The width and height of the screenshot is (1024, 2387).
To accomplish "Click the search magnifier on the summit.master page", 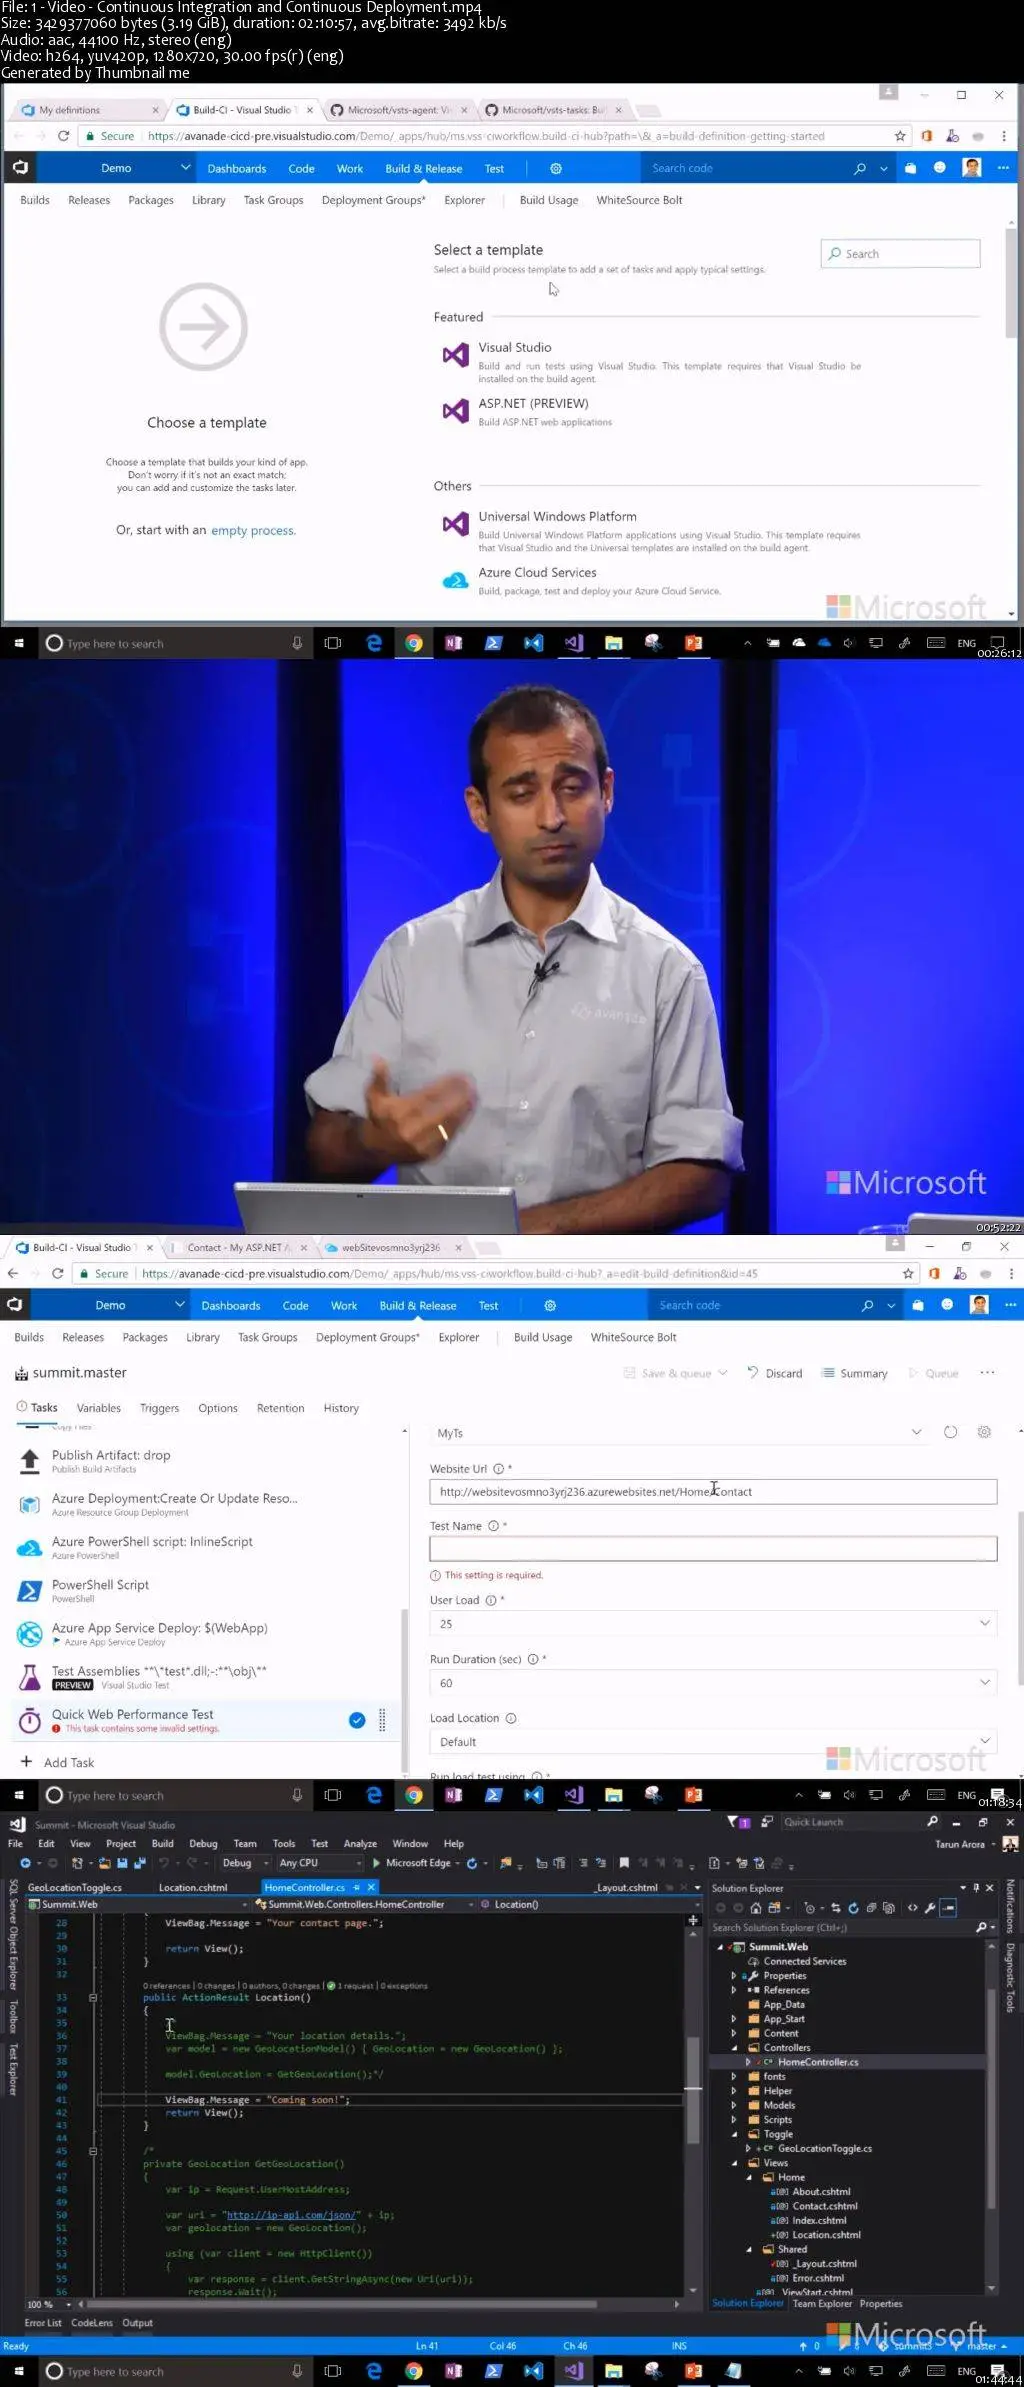I will 867,1305.
